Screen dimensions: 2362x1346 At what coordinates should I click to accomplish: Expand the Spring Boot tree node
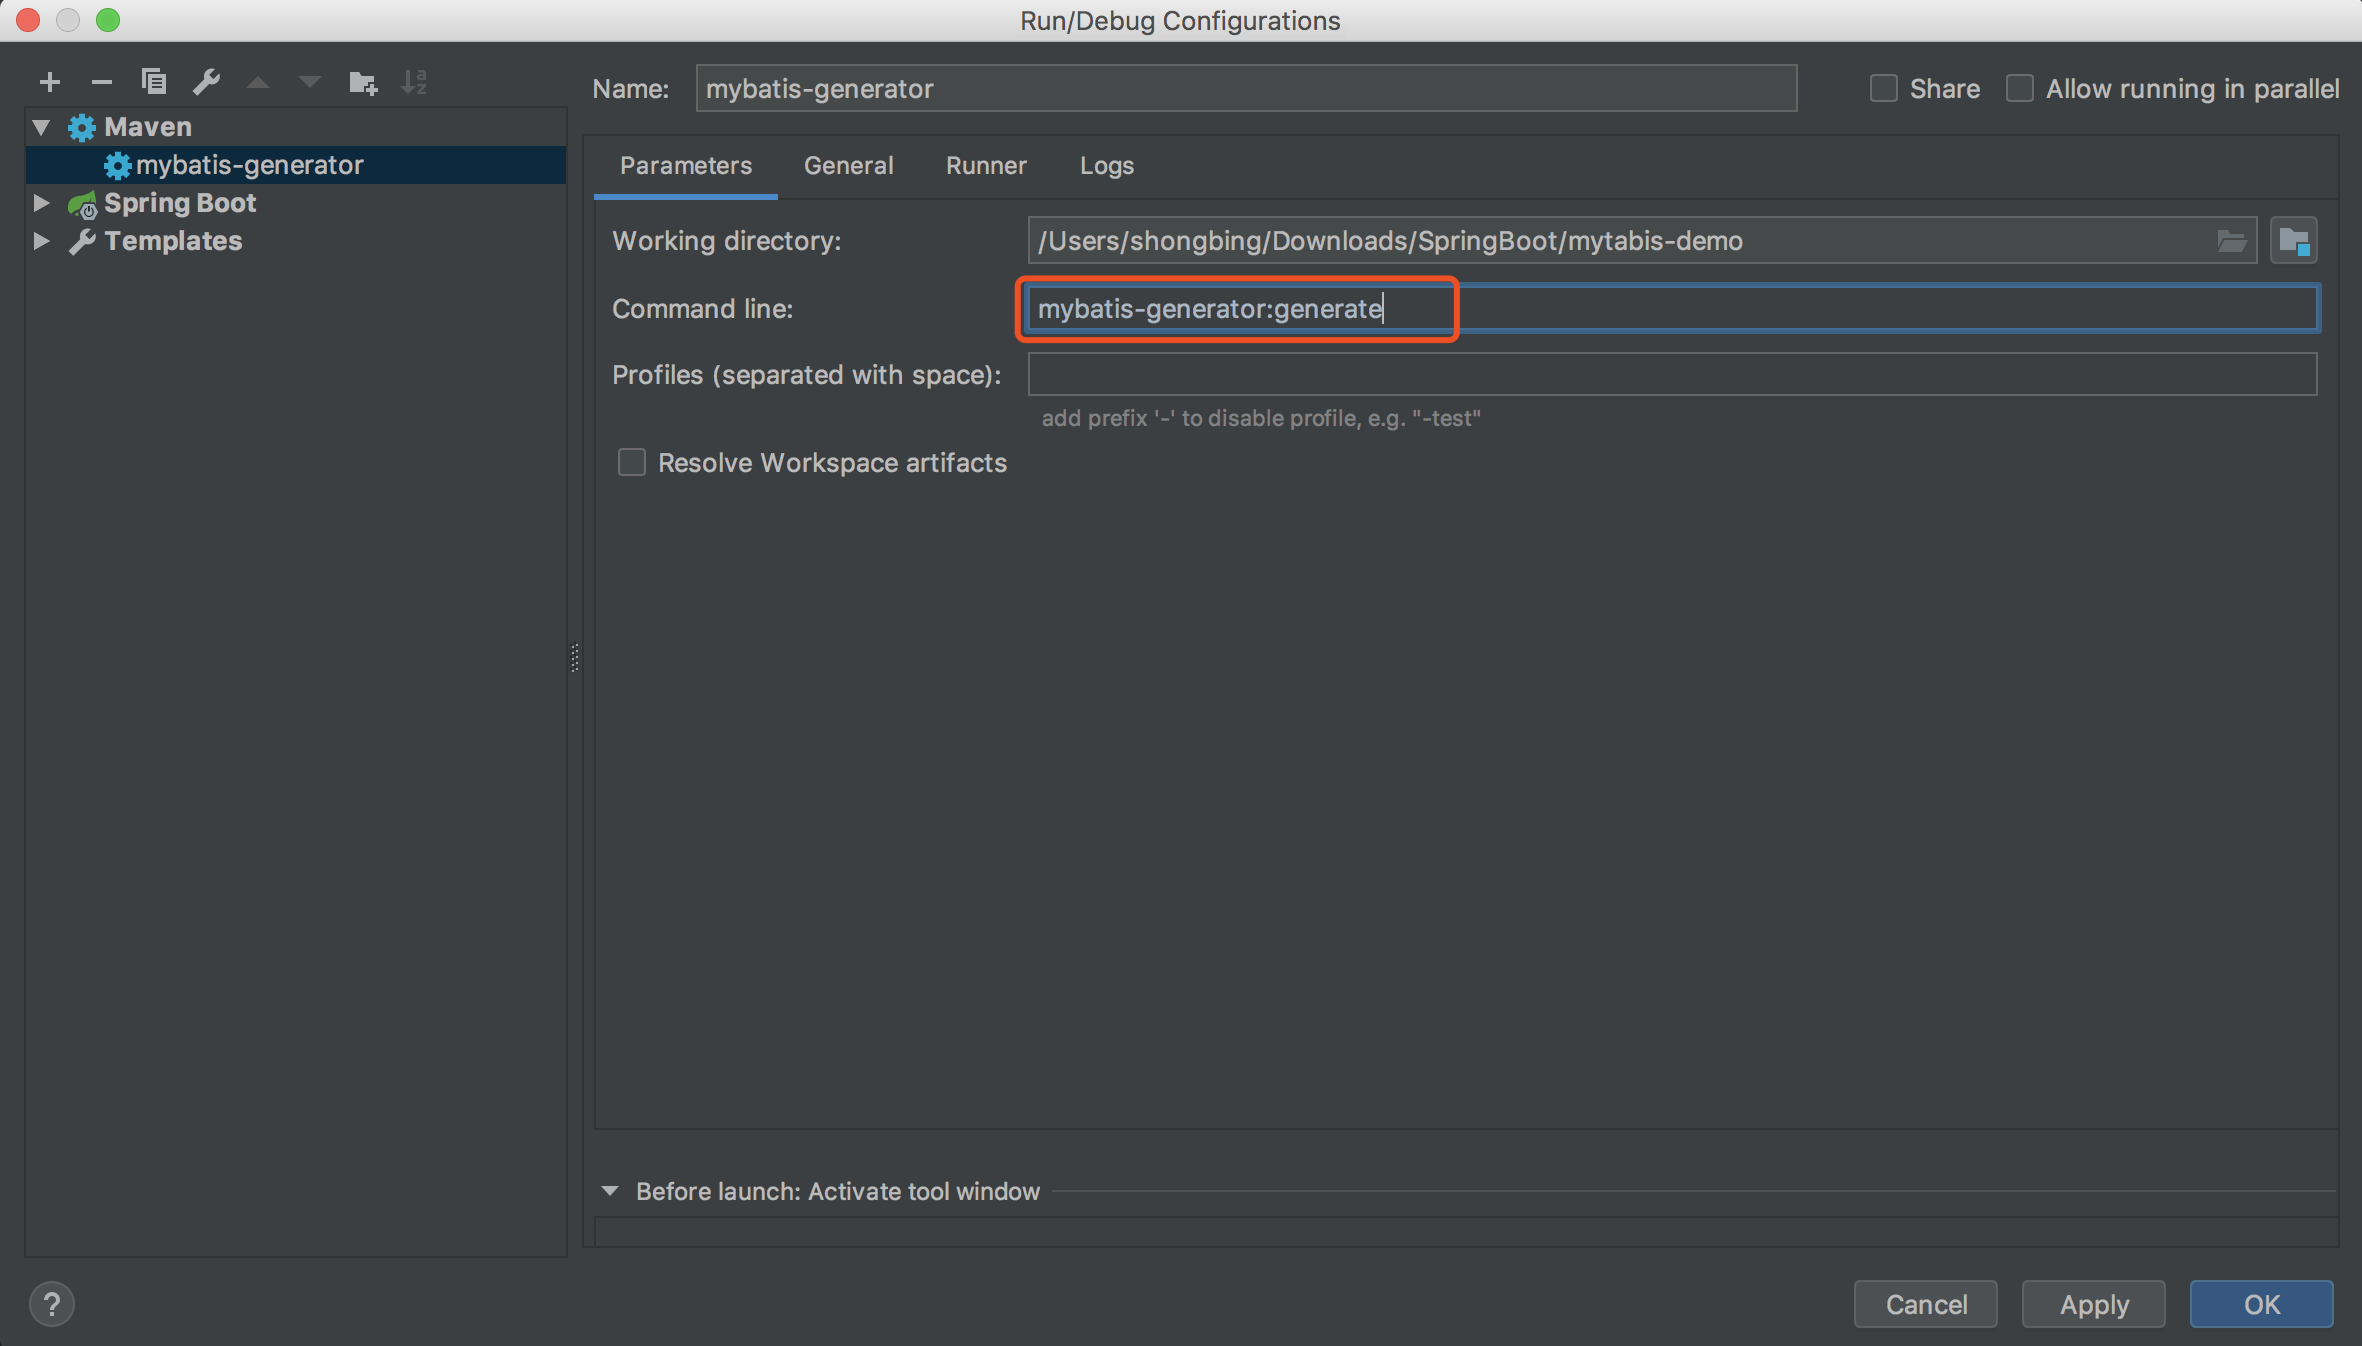click(41, 203)
